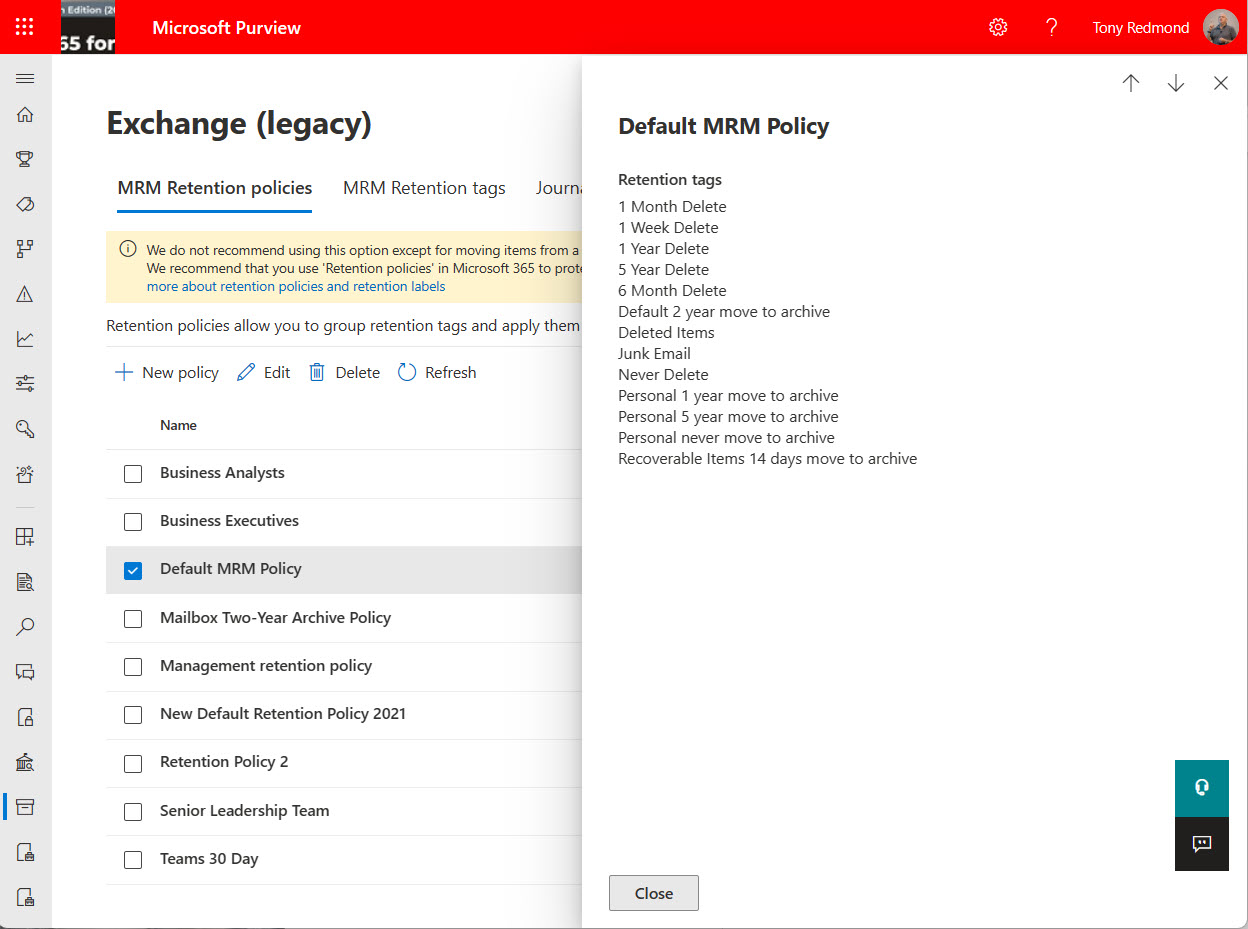Open Tony Redmond's account avatar

1220,27
